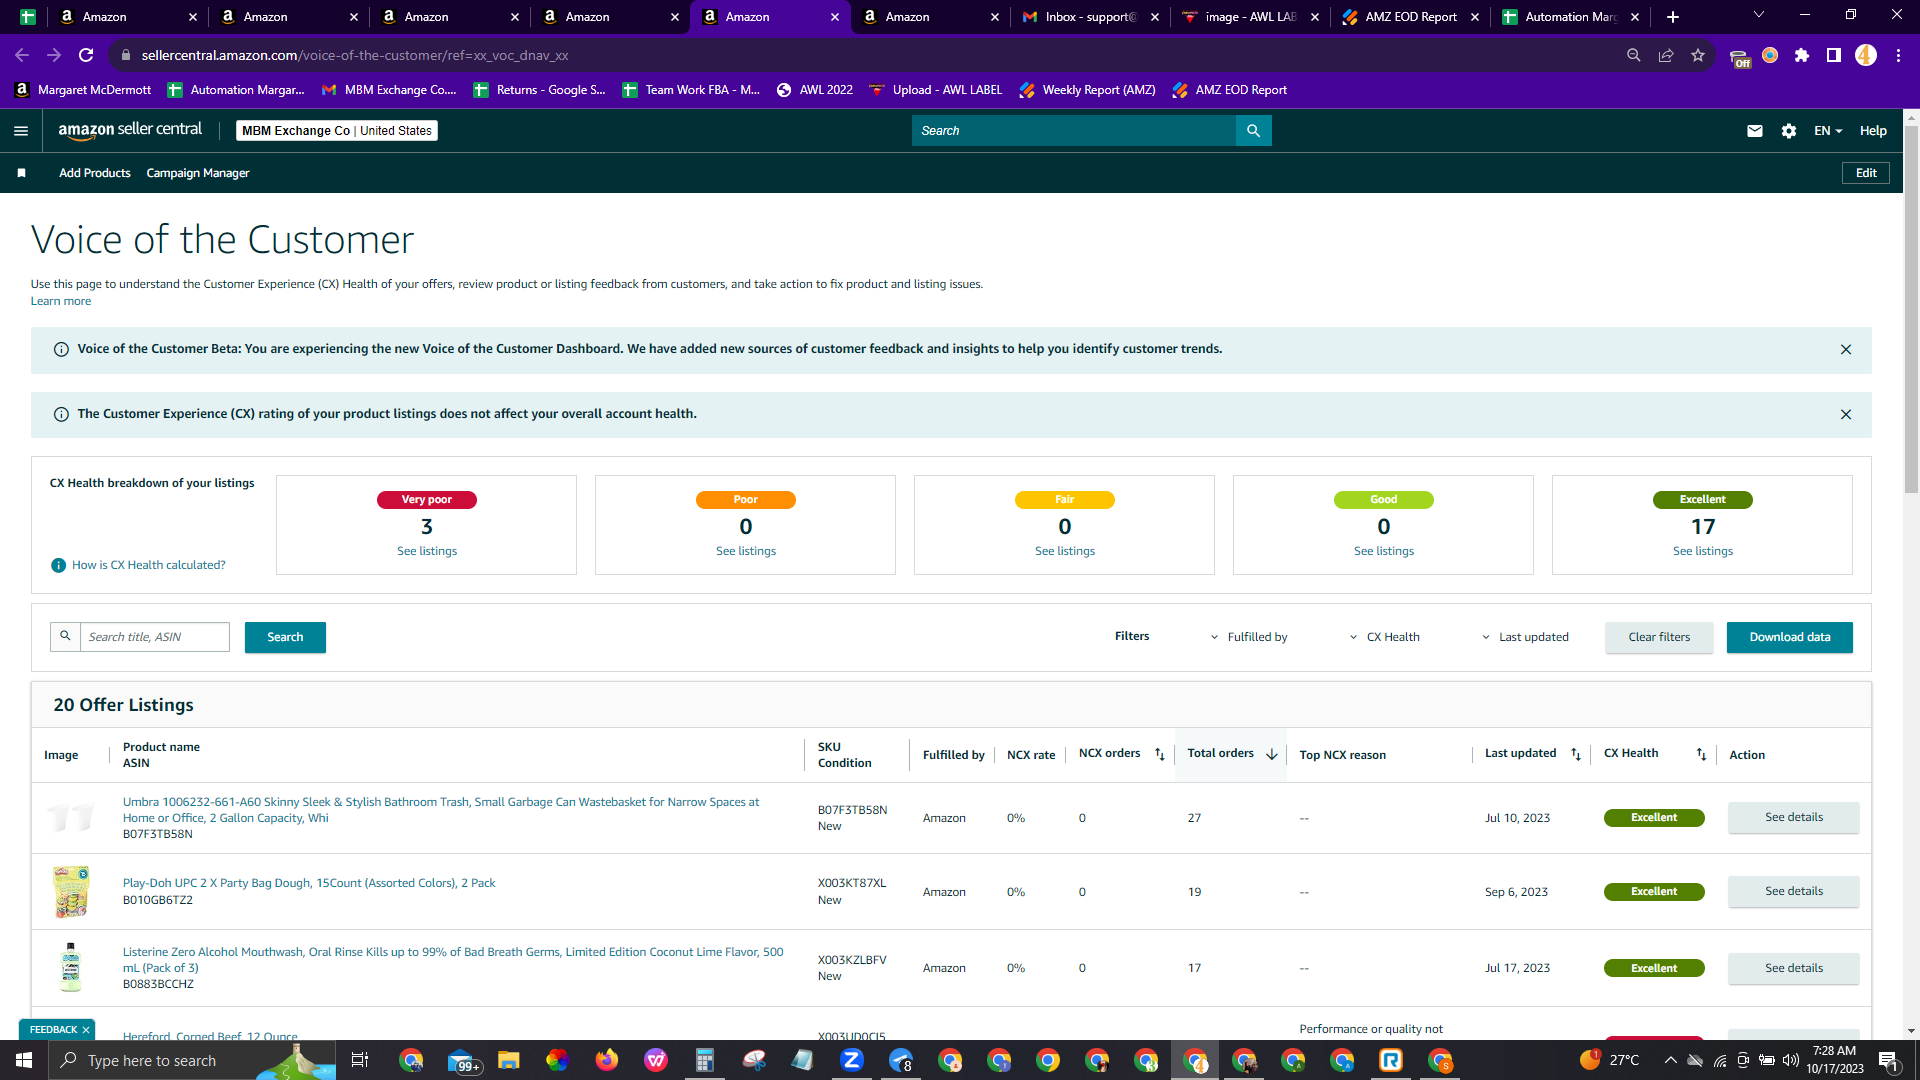Screen dimensions: 1920x1080
Task: Dismiss the Voice of the Customer Beta banner
Action: [x=1846, y=350]
